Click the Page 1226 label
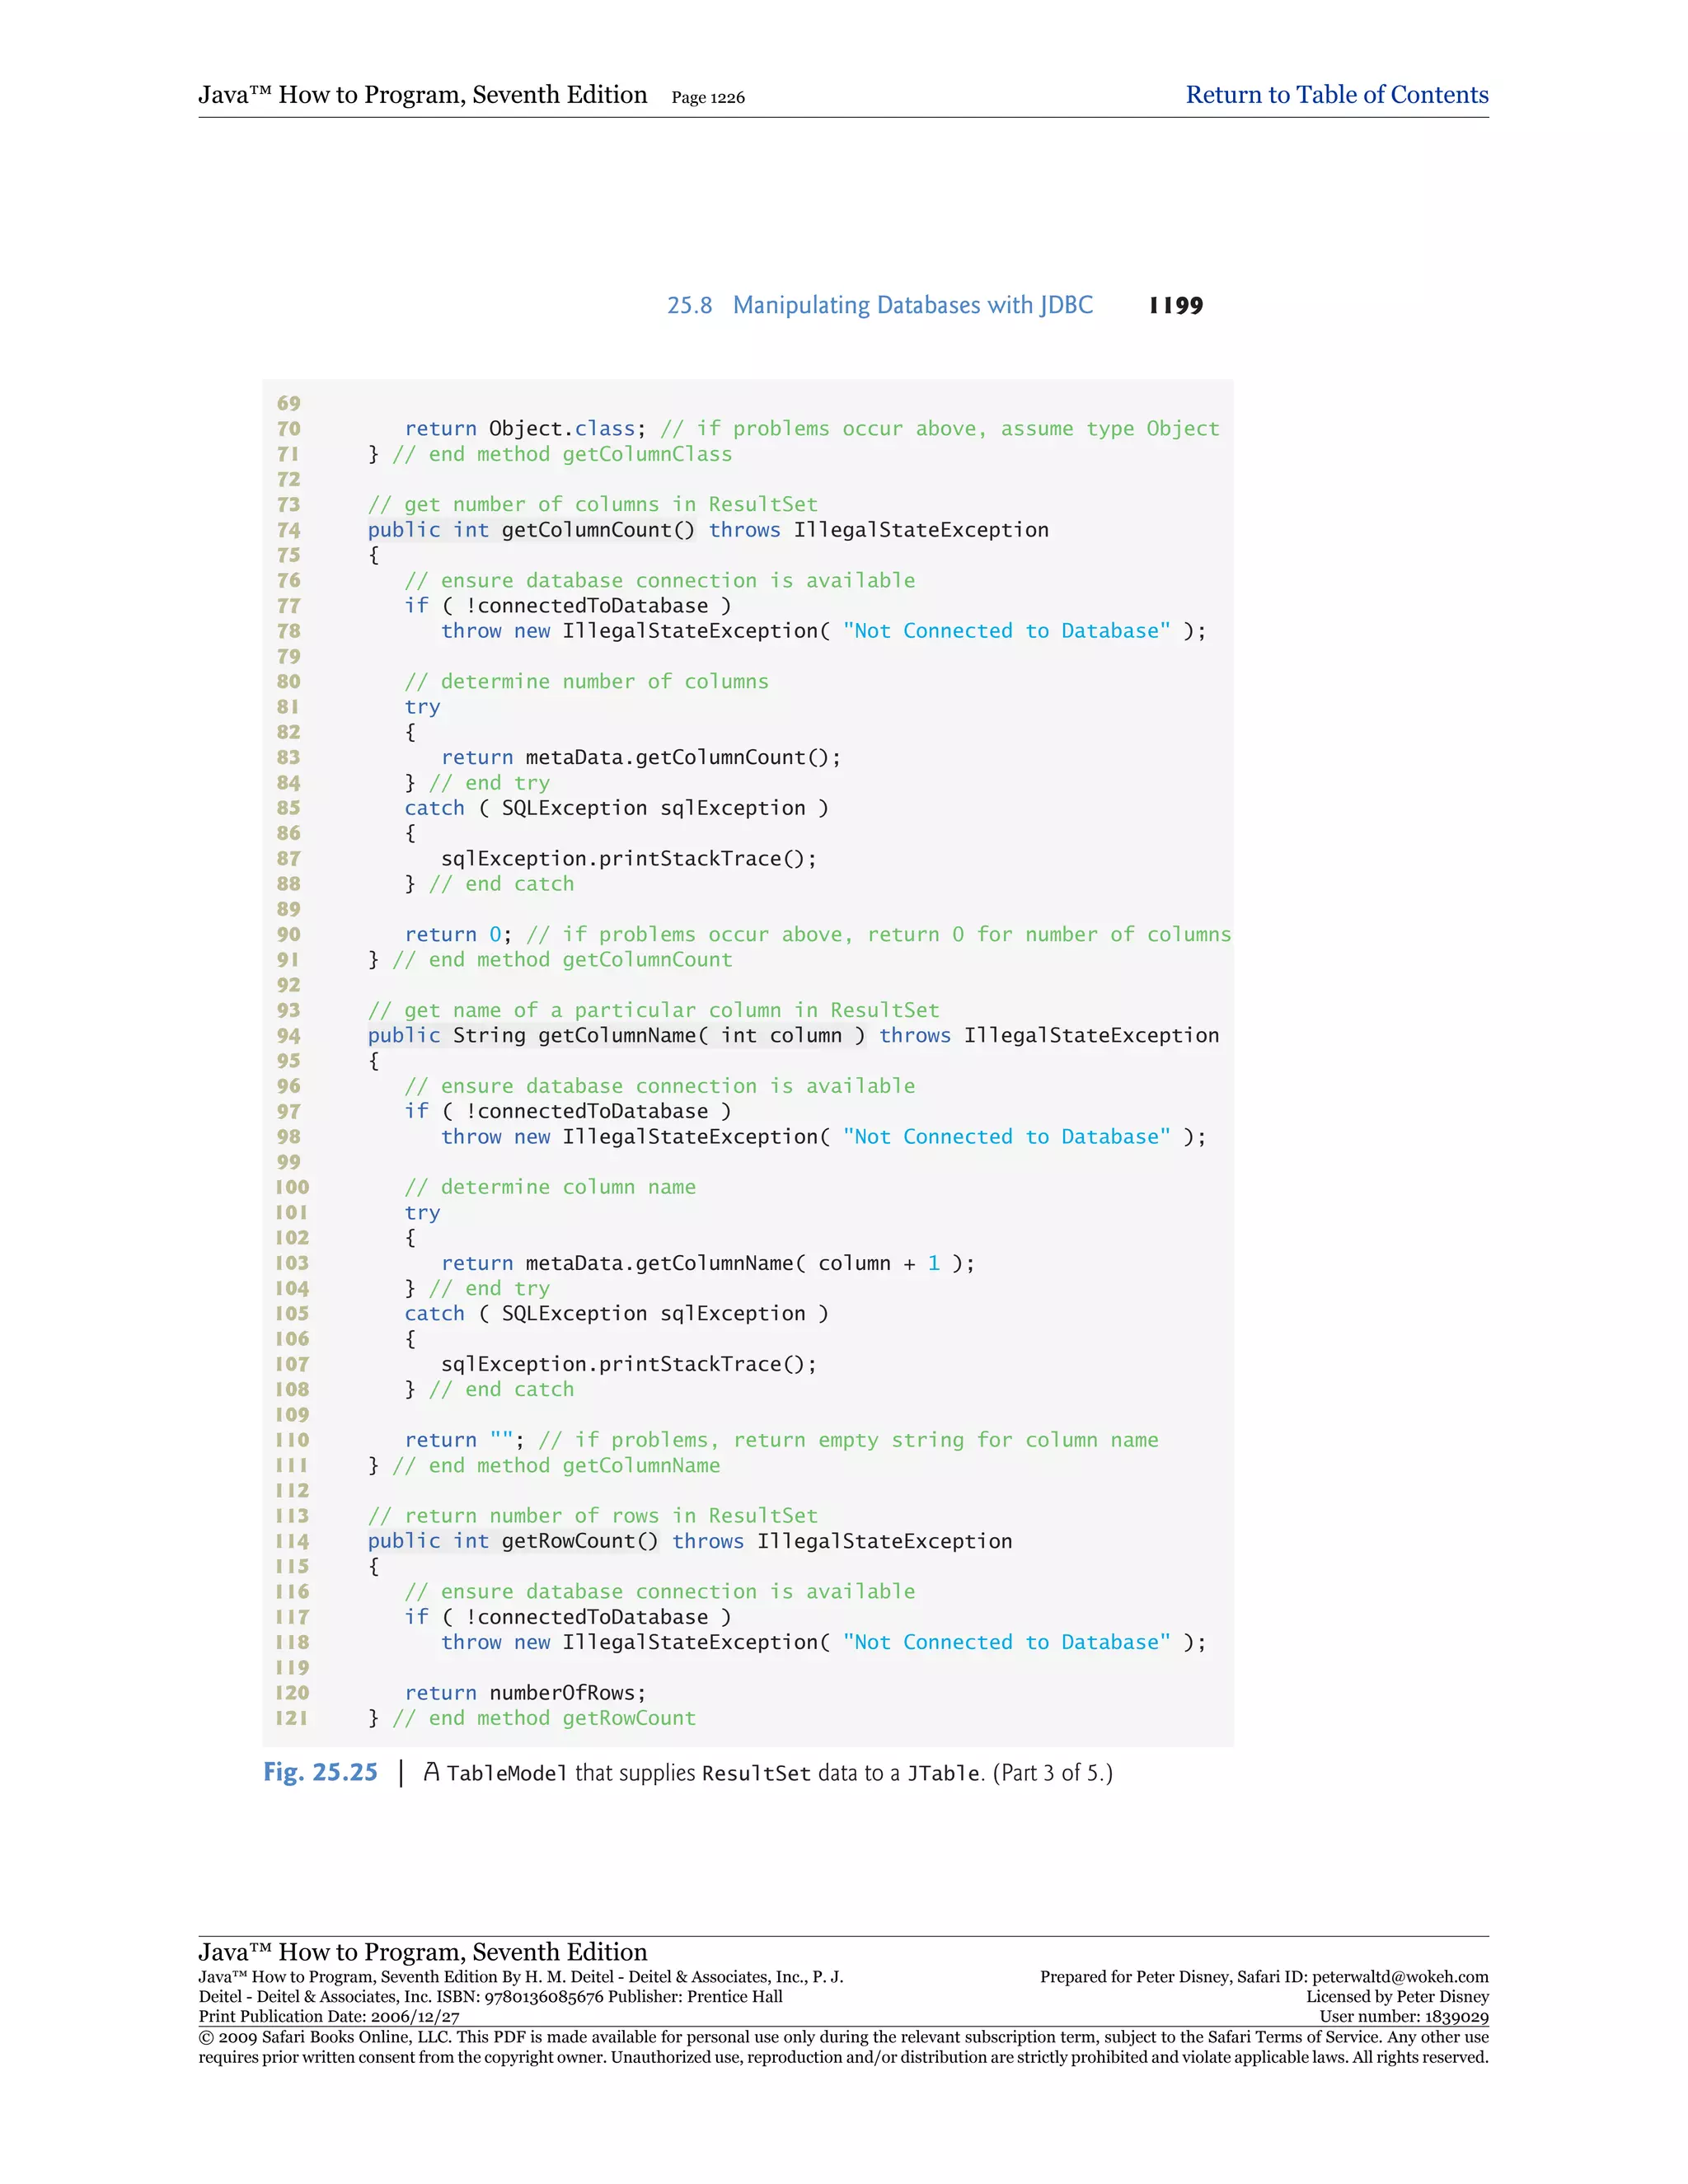Screen dimensions: 1688x2184 pos(707,98)
